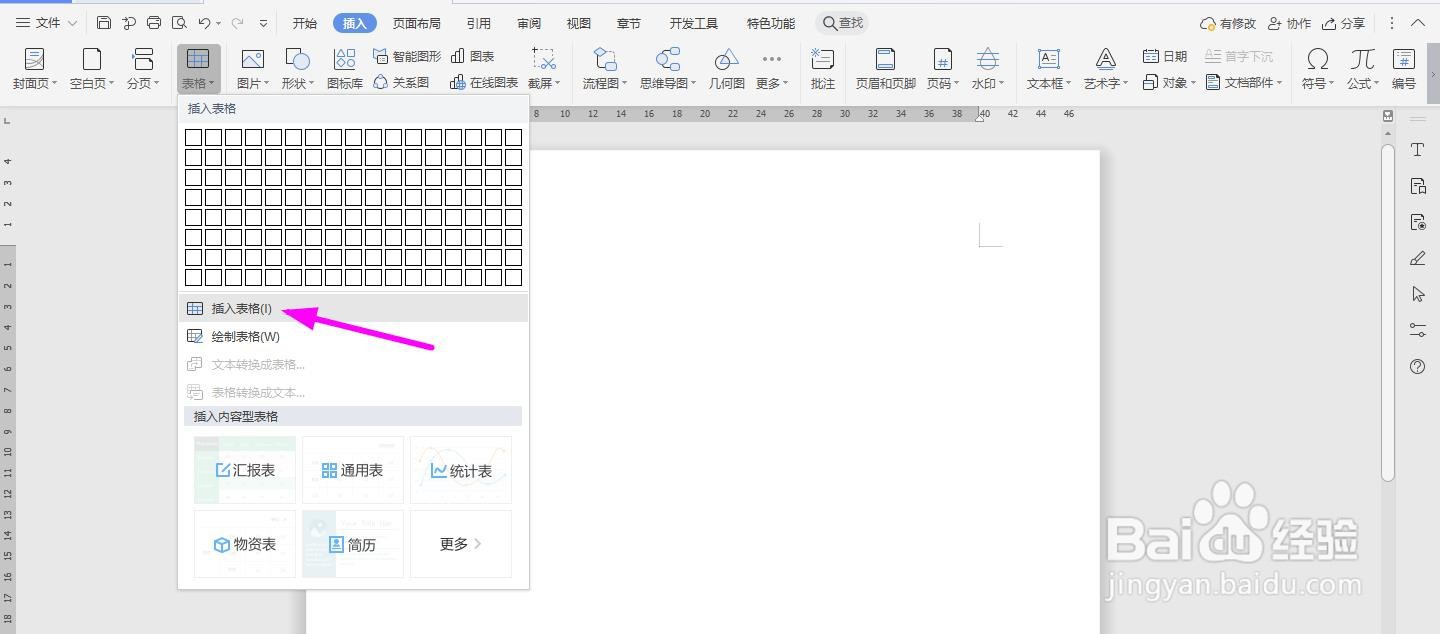1440x634 pixels.
Task: Switch to the 审阅 tab
Action: click(x=529, y=23)
